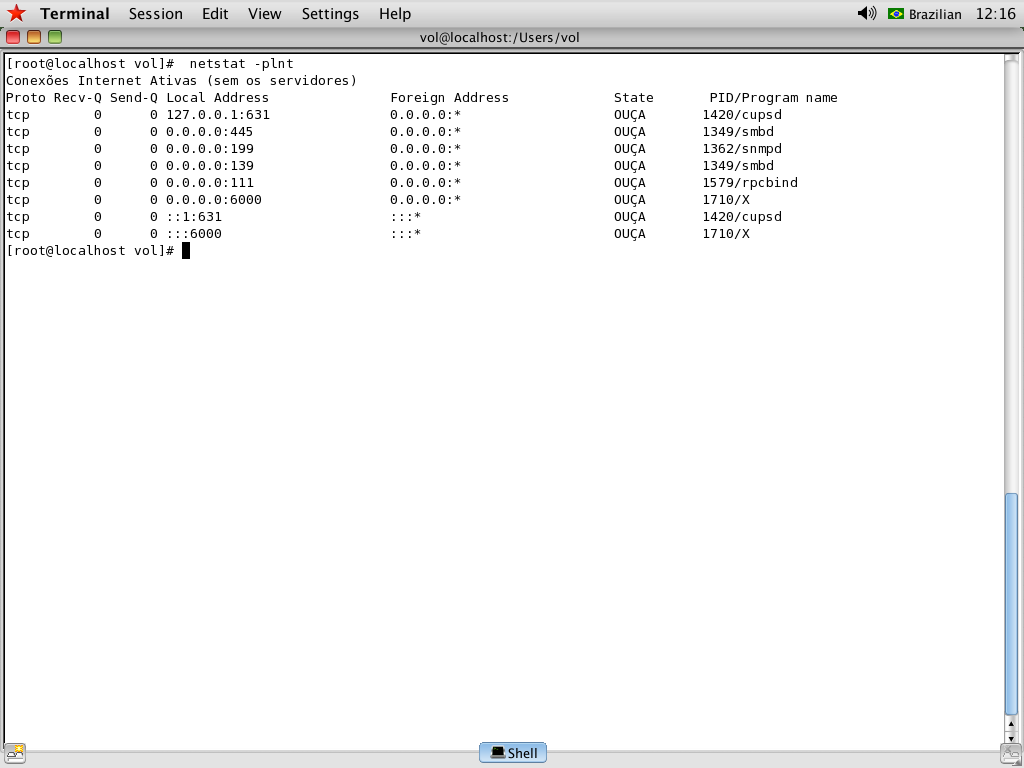
Task: Click the text '127.0.0.1:631'
Action: (217, 115)
